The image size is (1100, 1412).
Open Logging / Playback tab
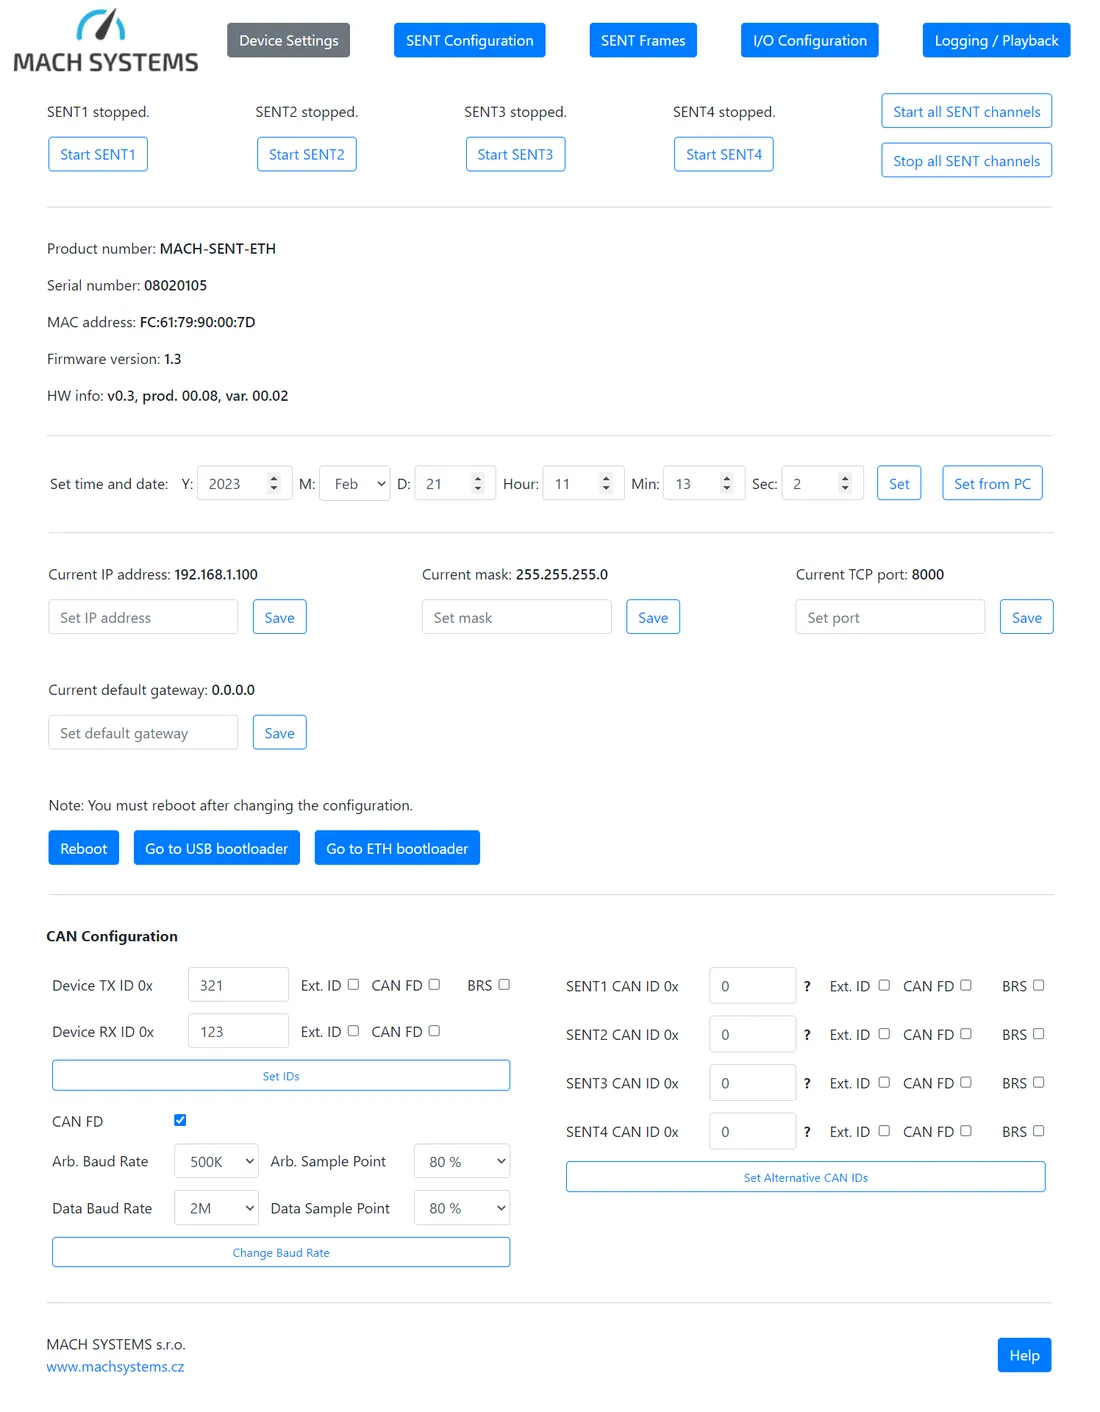(996, 40)
